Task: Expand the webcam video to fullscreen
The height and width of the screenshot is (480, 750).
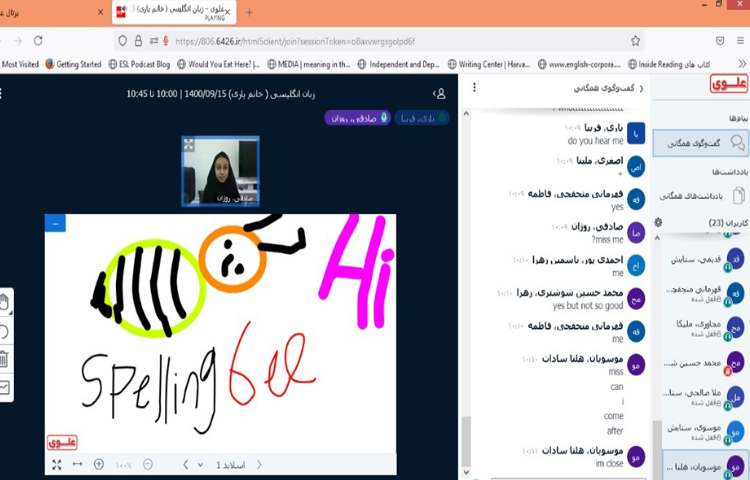Action: [x=189, y=144]
